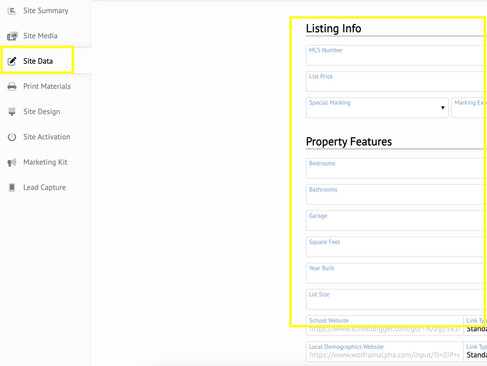
Task: Open the Local Demographics Link Type dropdown
Action: (476, 351)
